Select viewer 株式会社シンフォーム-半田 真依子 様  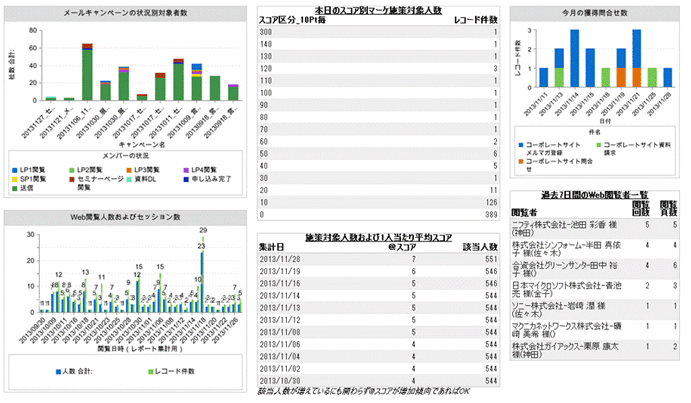(x=566, y=249)
